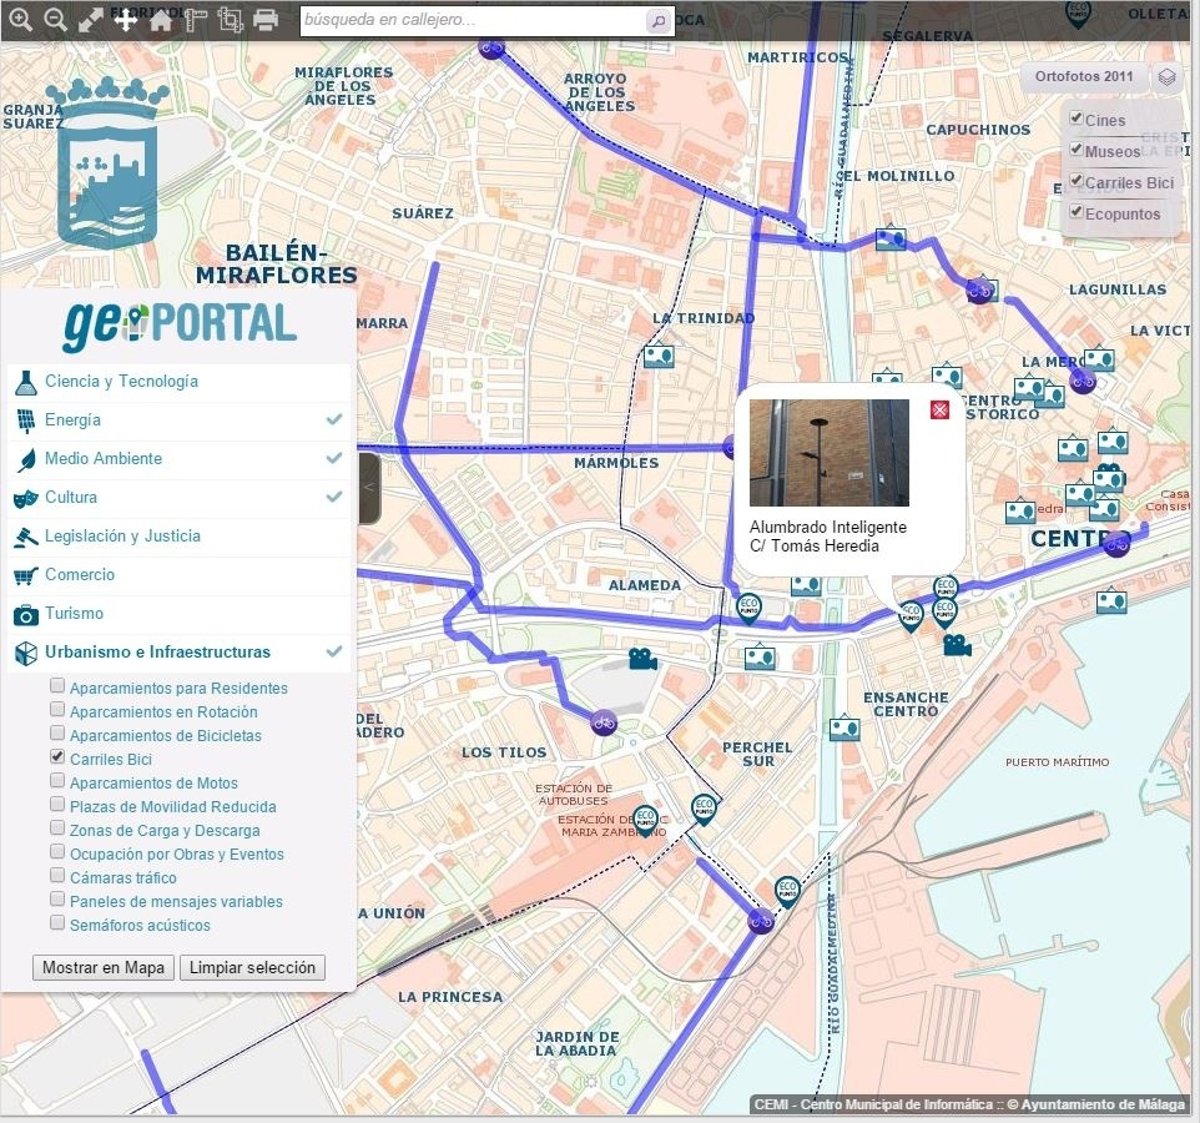Open the layers stack icon beside Ortofotos
This screenshot has height=1123, width=1200.
(x=1166, y=77)
